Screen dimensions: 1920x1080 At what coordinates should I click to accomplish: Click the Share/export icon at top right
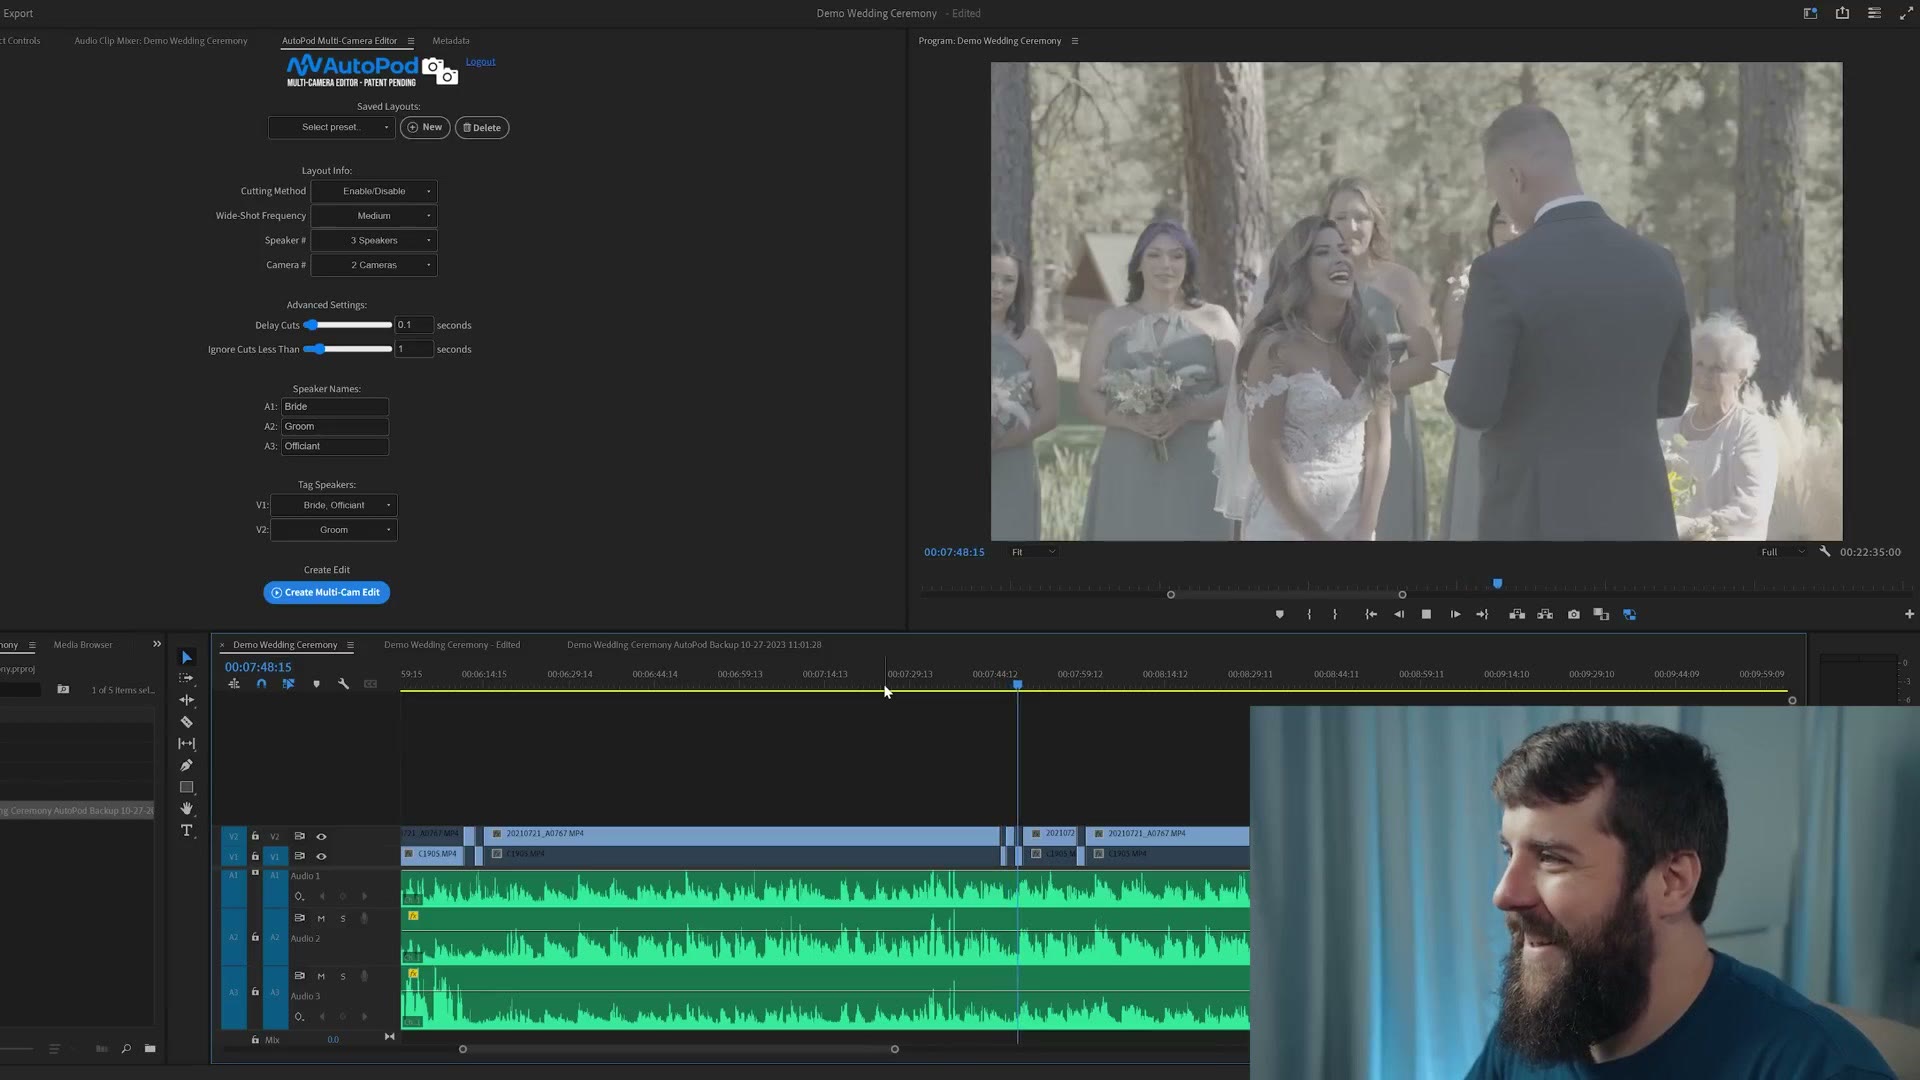tap(1842, 13)
